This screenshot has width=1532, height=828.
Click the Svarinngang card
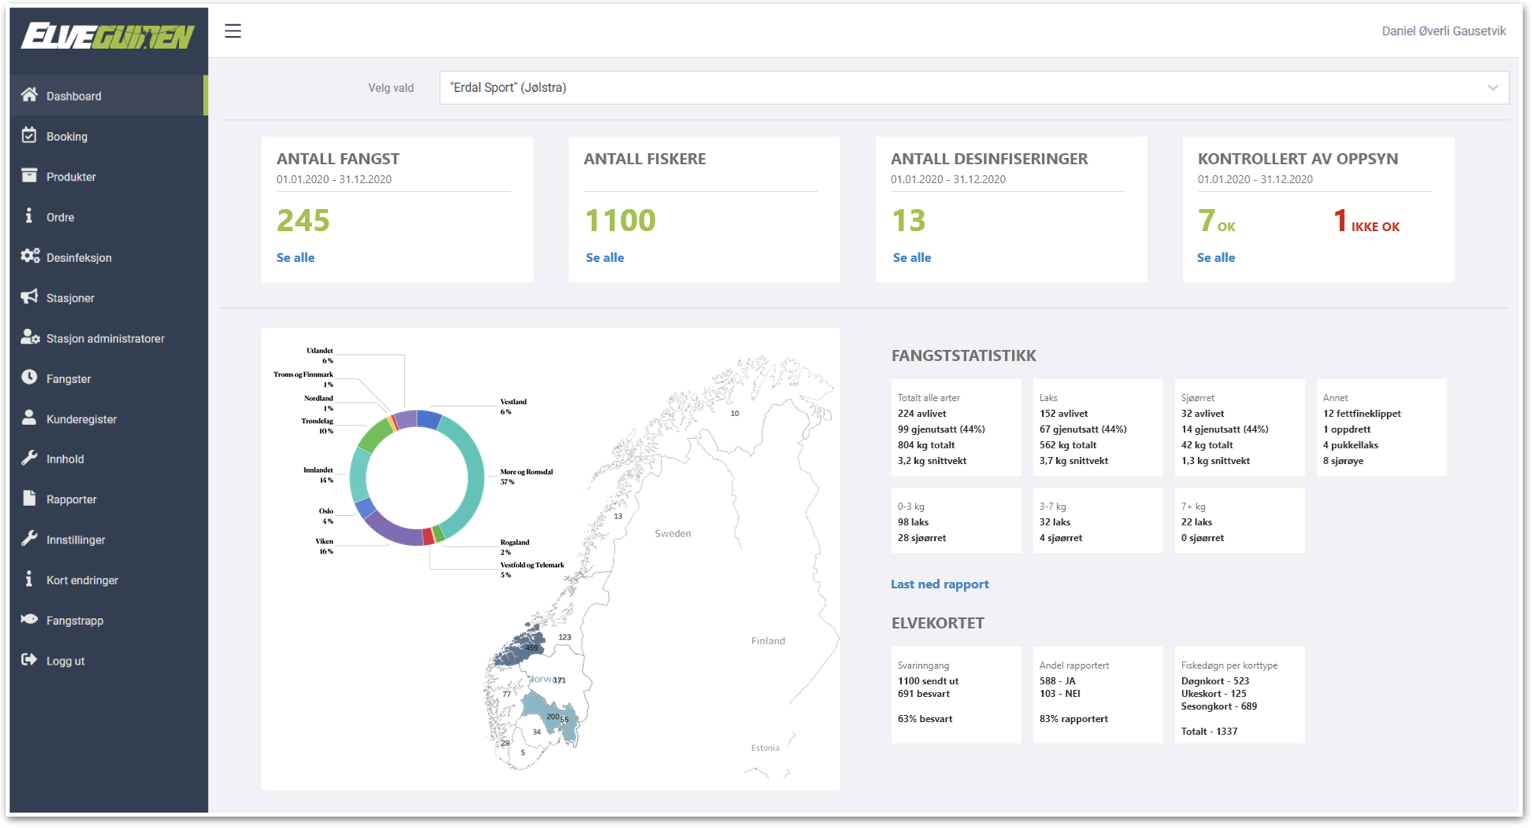tap(956, 695)
